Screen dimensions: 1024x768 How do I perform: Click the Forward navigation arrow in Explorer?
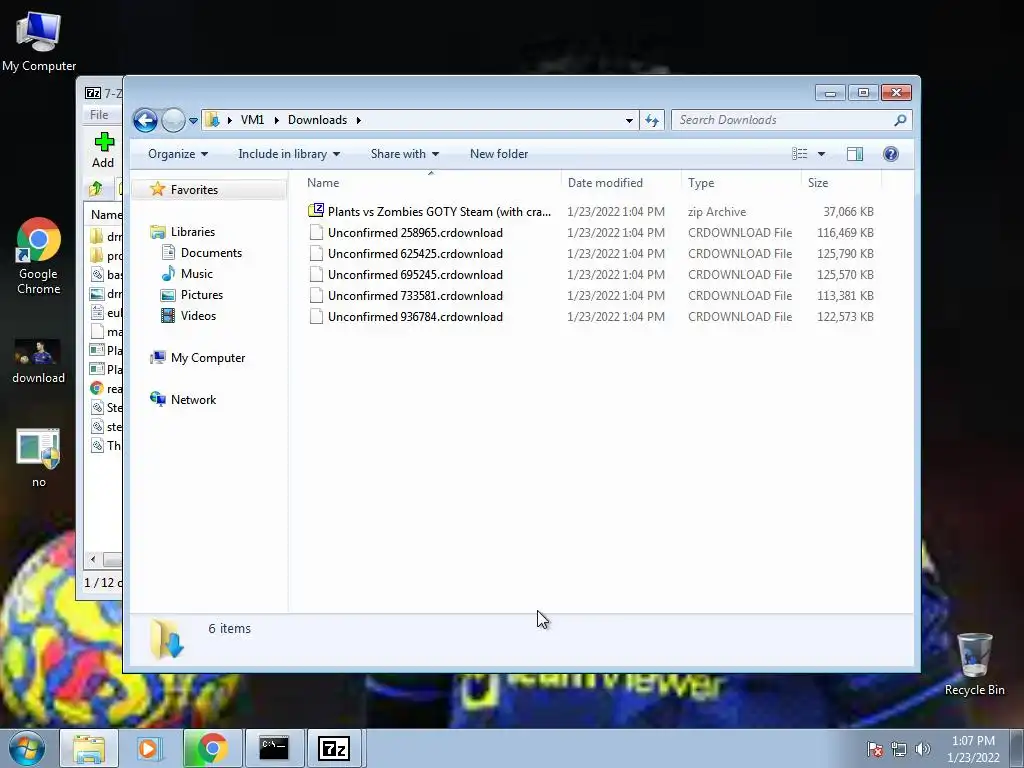tap(173, 120)
